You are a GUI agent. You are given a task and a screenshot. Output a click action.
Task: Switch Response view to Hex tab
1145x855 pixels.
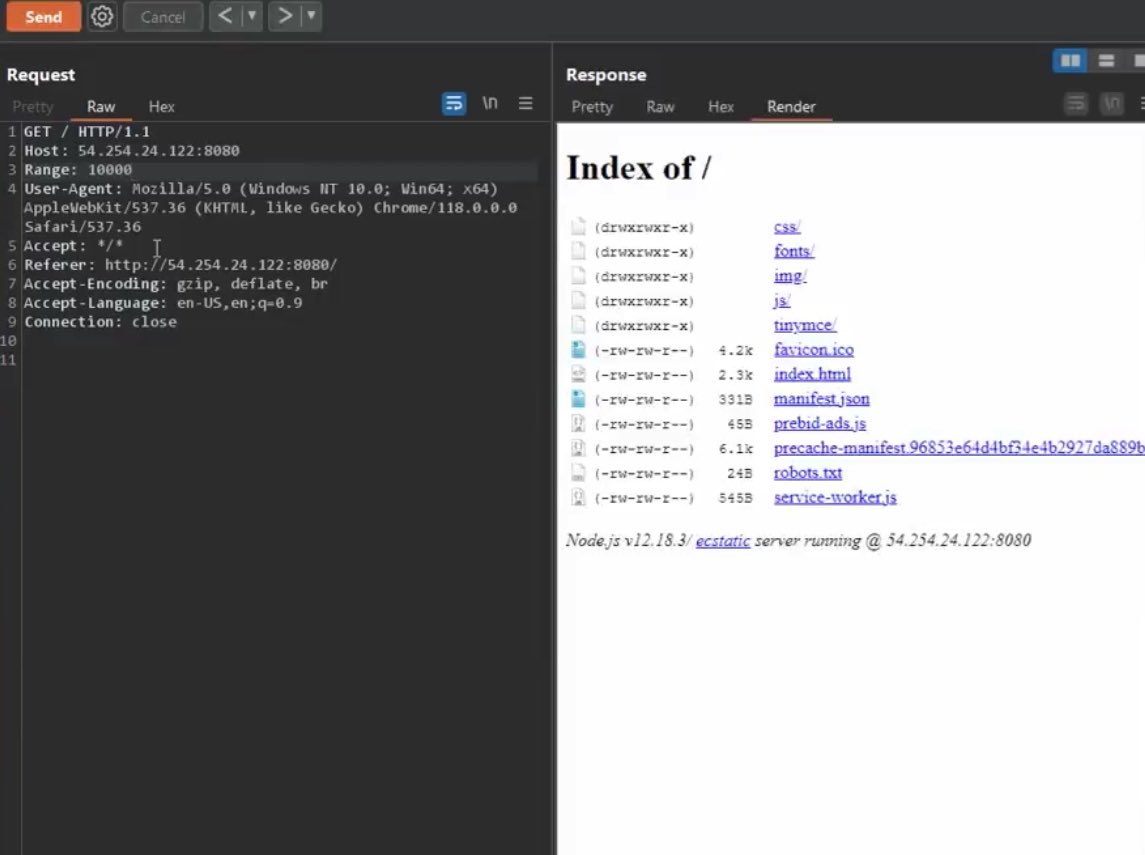point(721,107)
